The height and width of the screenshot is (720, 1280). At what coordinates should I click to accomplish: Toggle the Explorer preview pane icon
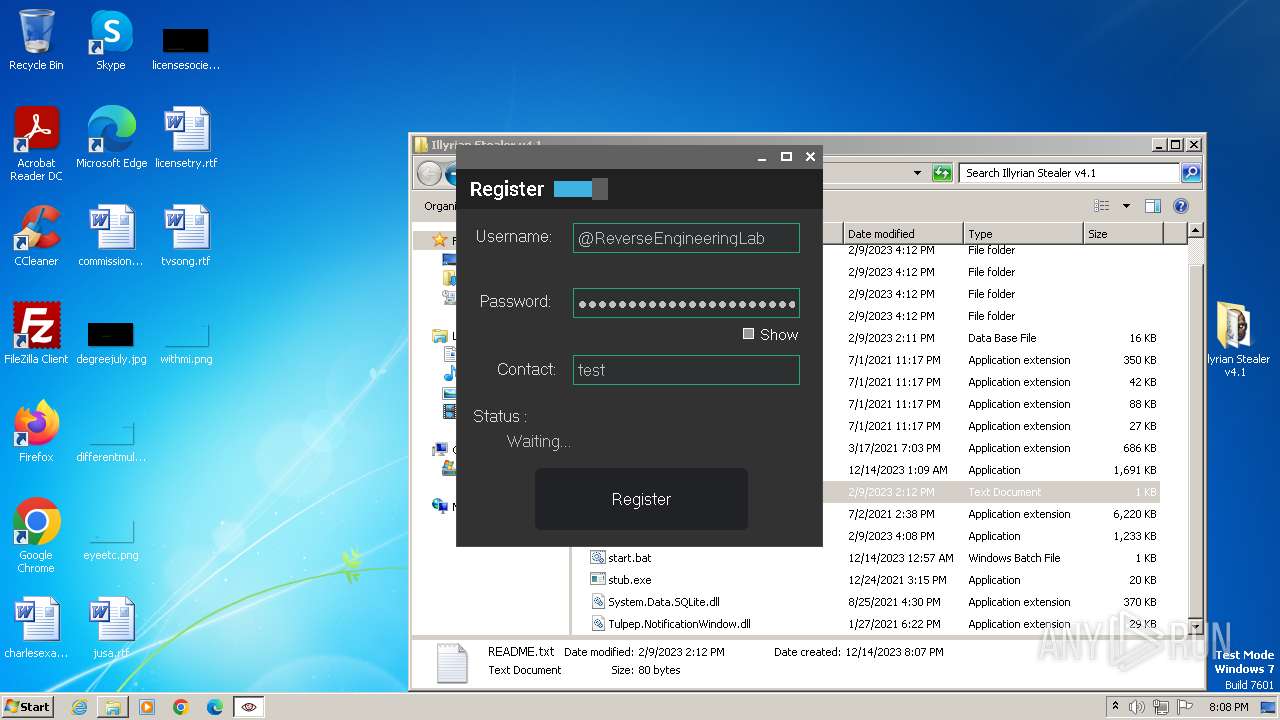(x=1153, y=206)
